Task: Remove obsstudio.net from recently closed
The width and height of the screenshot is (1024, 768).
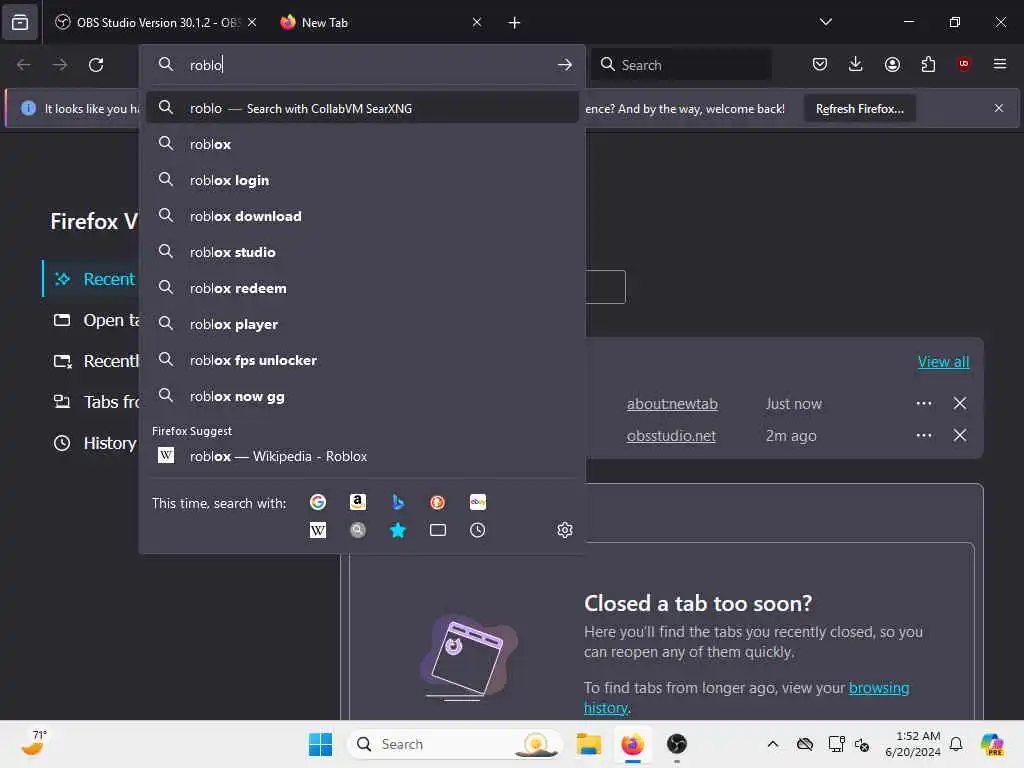Action: coord(959,435)
